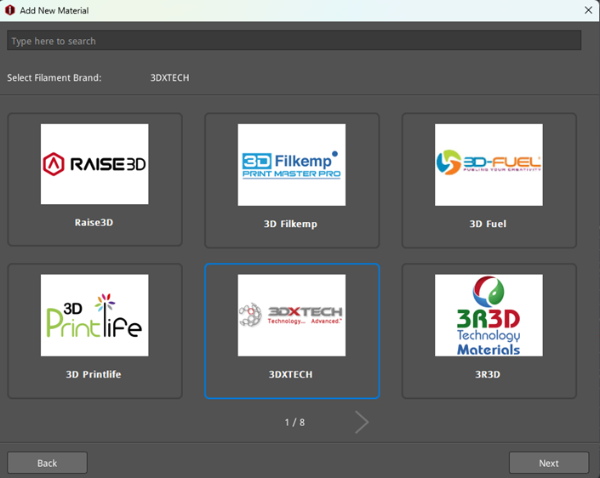Viewport: 600px width, 478px height.
Task: Click the Raise3D brand logo
Action: tap(95, 164)
